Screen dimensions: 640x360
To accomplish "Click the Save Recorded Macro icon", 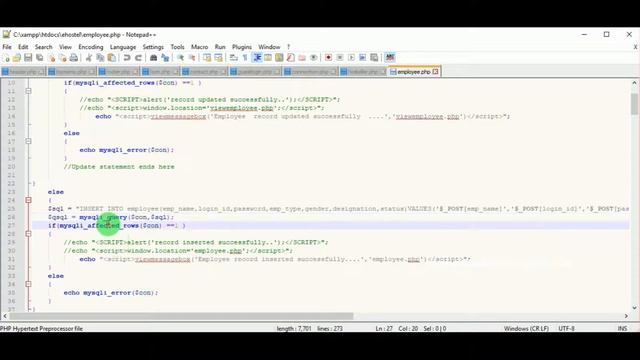I will pyautogui.click(x=374, y=58).
